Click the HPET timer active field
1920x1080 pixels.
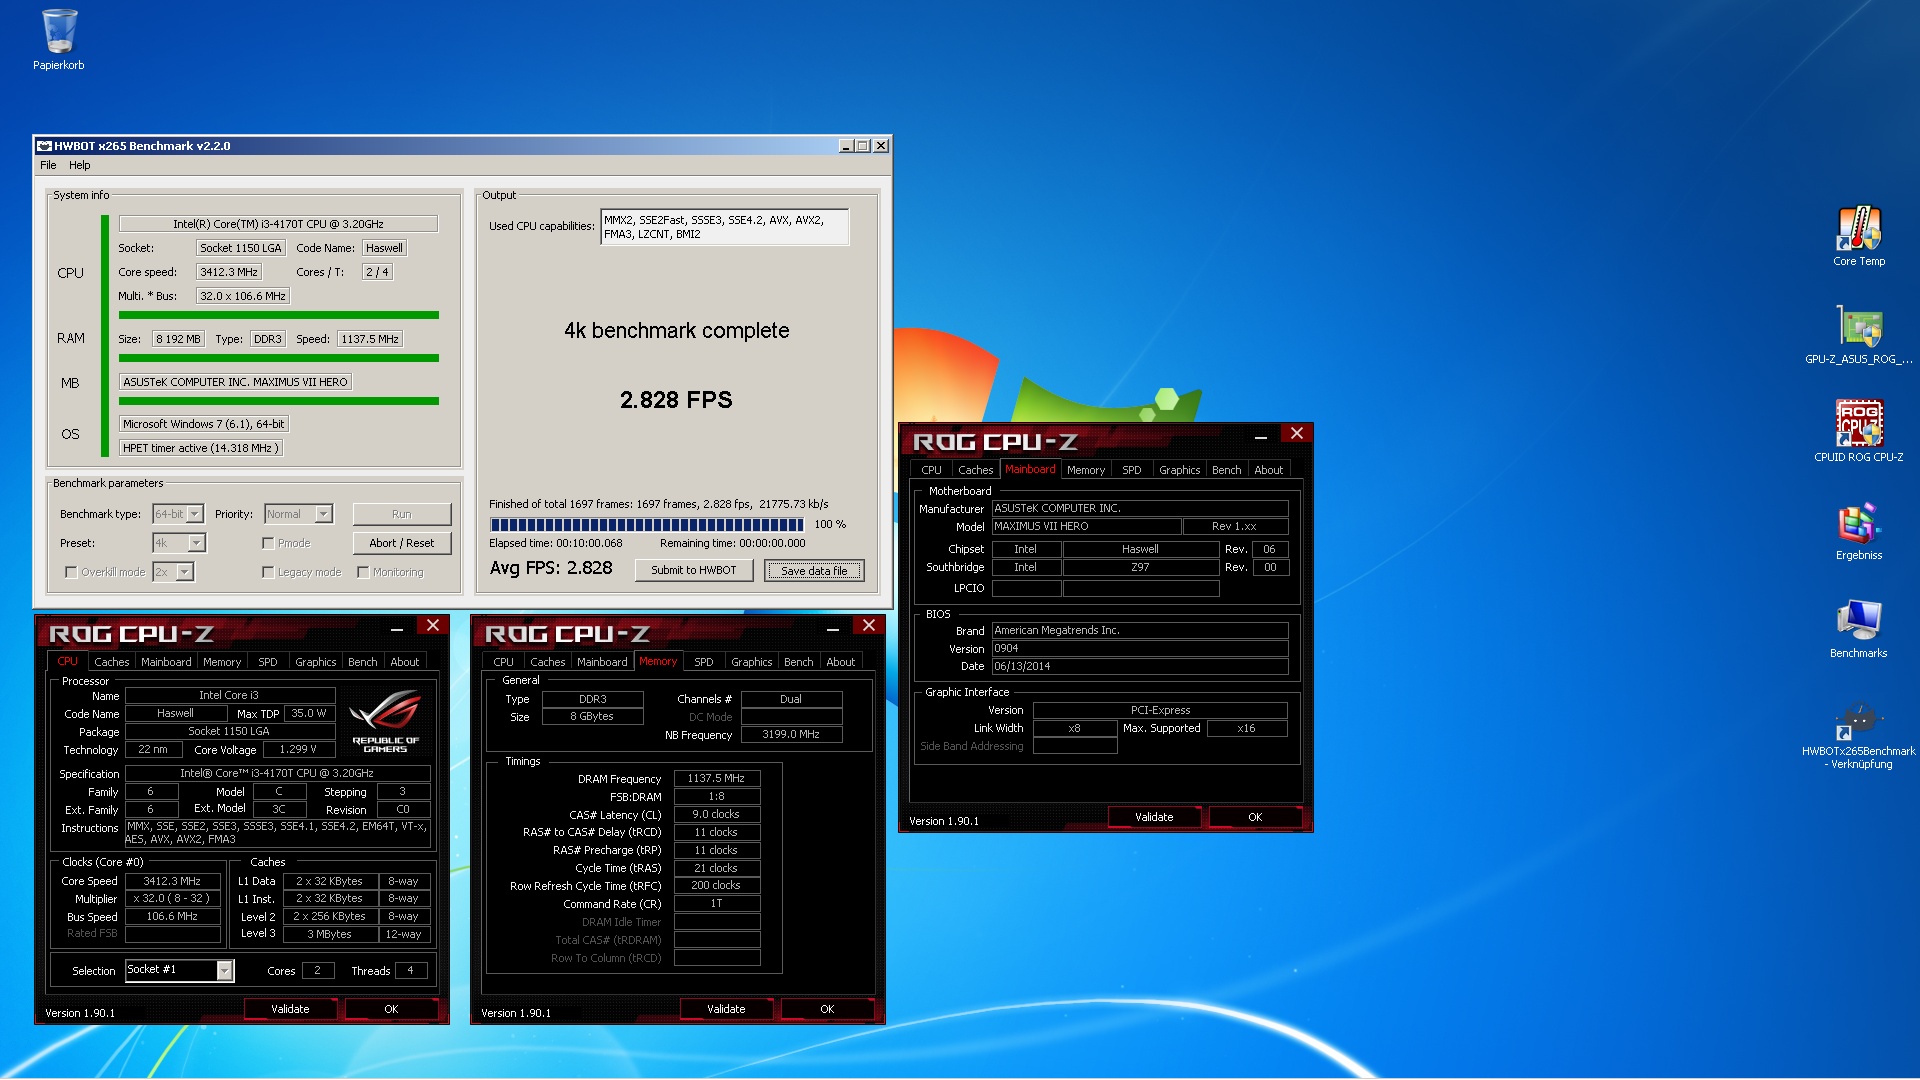pos(201,448)
